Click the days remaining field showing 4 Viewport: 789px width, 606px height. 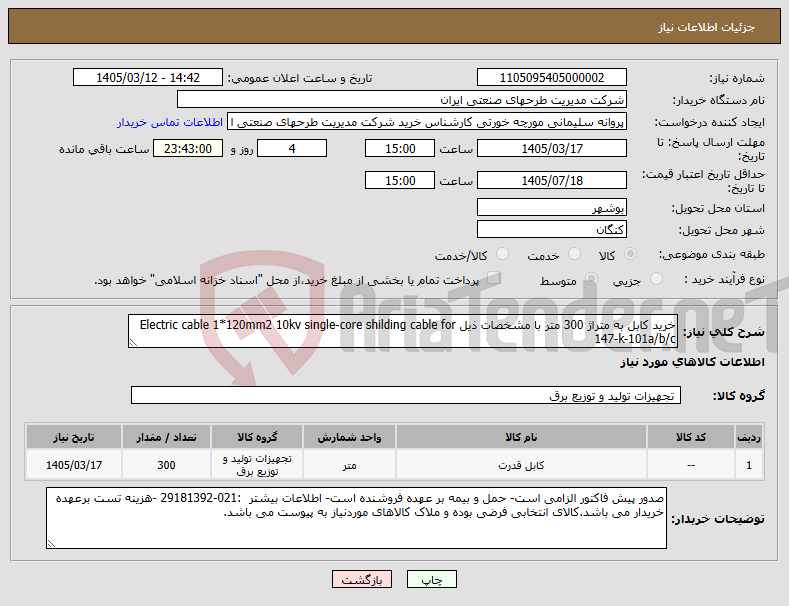tap(292, 148)
